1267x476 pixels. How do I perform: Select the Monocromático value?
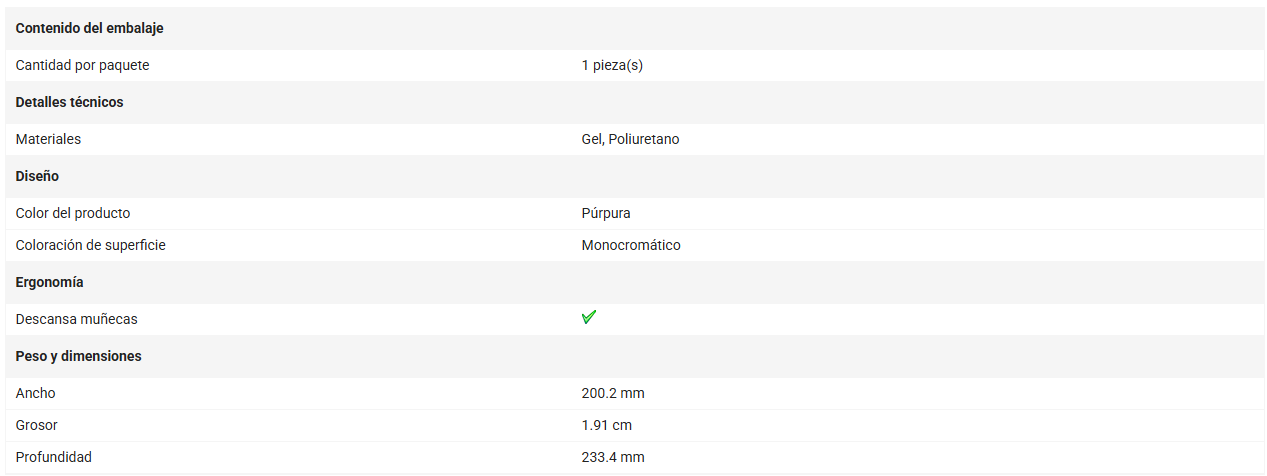(x=631, y=245)
